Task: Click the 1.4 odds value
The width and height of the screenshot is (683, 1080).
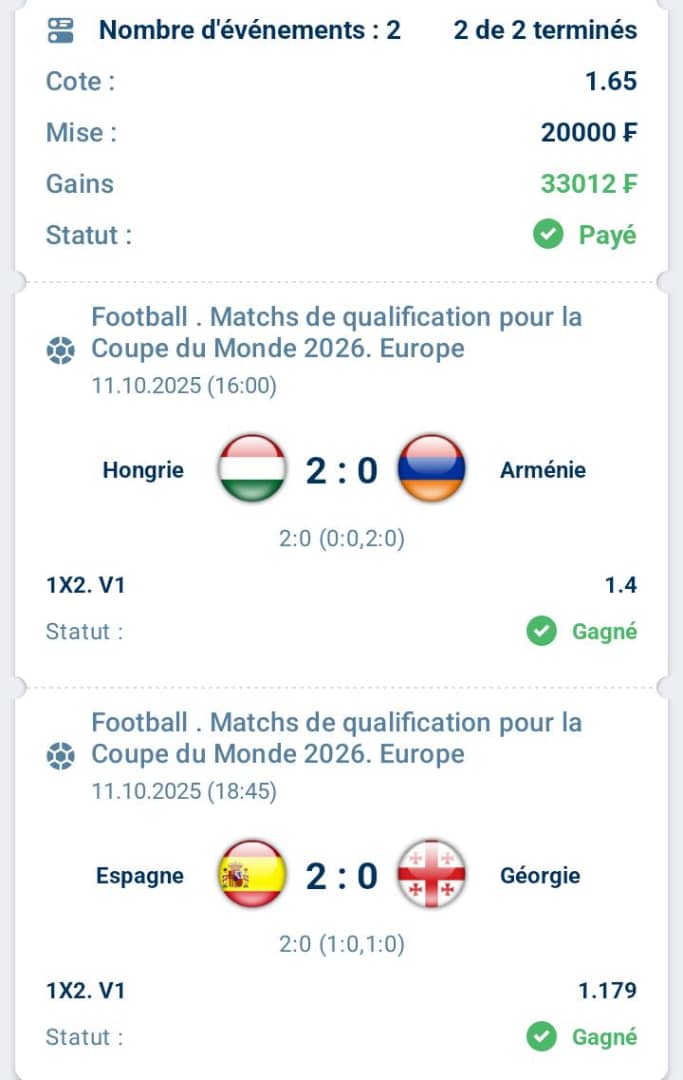Action: [x=620, y=586]
